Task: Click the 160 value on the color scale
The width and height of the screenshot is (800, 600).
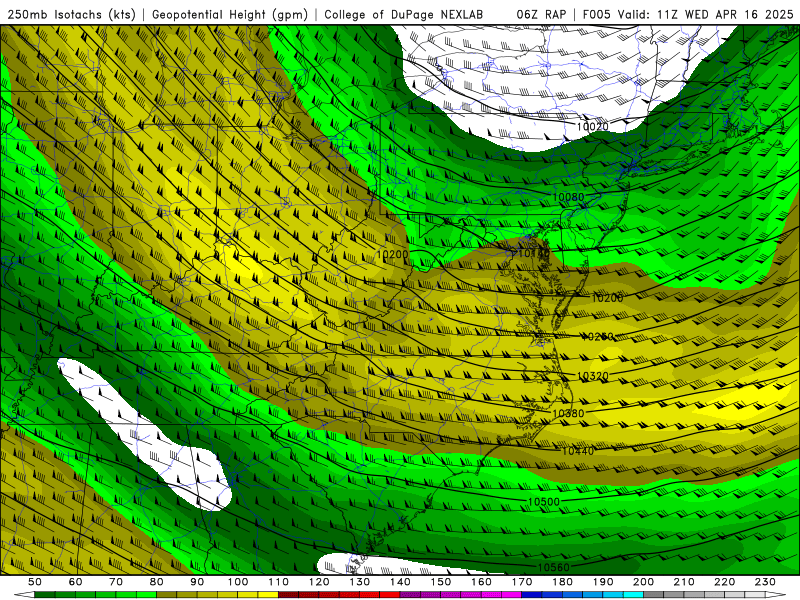Action: coord(481,582)
